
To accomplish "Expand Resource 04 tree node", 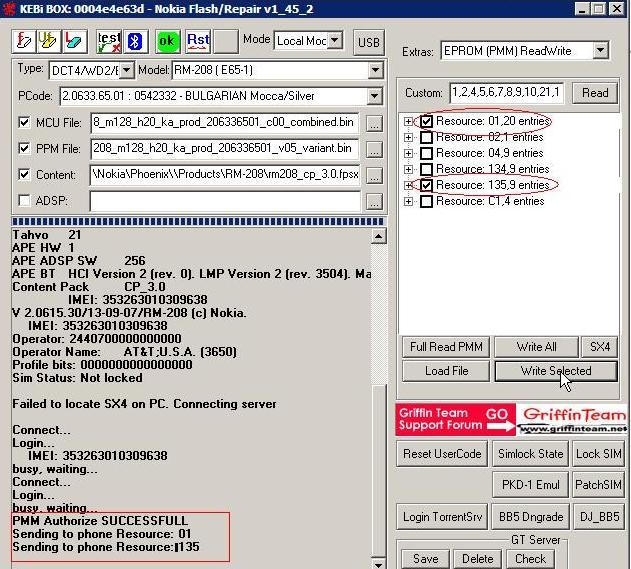I will [x=408, y=153].
